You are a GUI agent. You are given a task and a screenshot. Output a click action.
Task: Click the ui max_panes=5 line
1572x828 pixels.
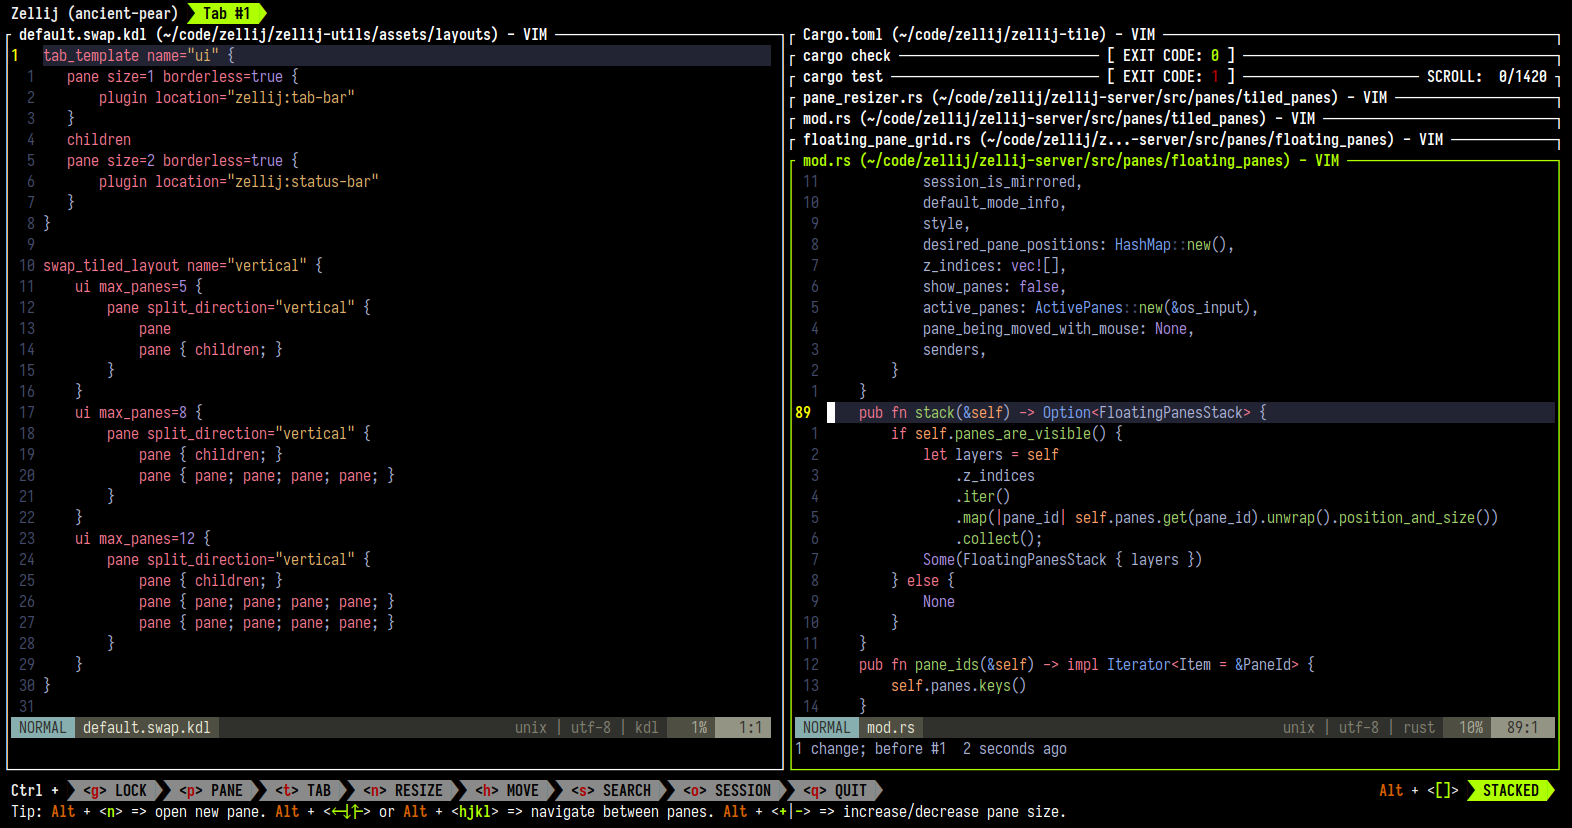click(x=139, y=286)
